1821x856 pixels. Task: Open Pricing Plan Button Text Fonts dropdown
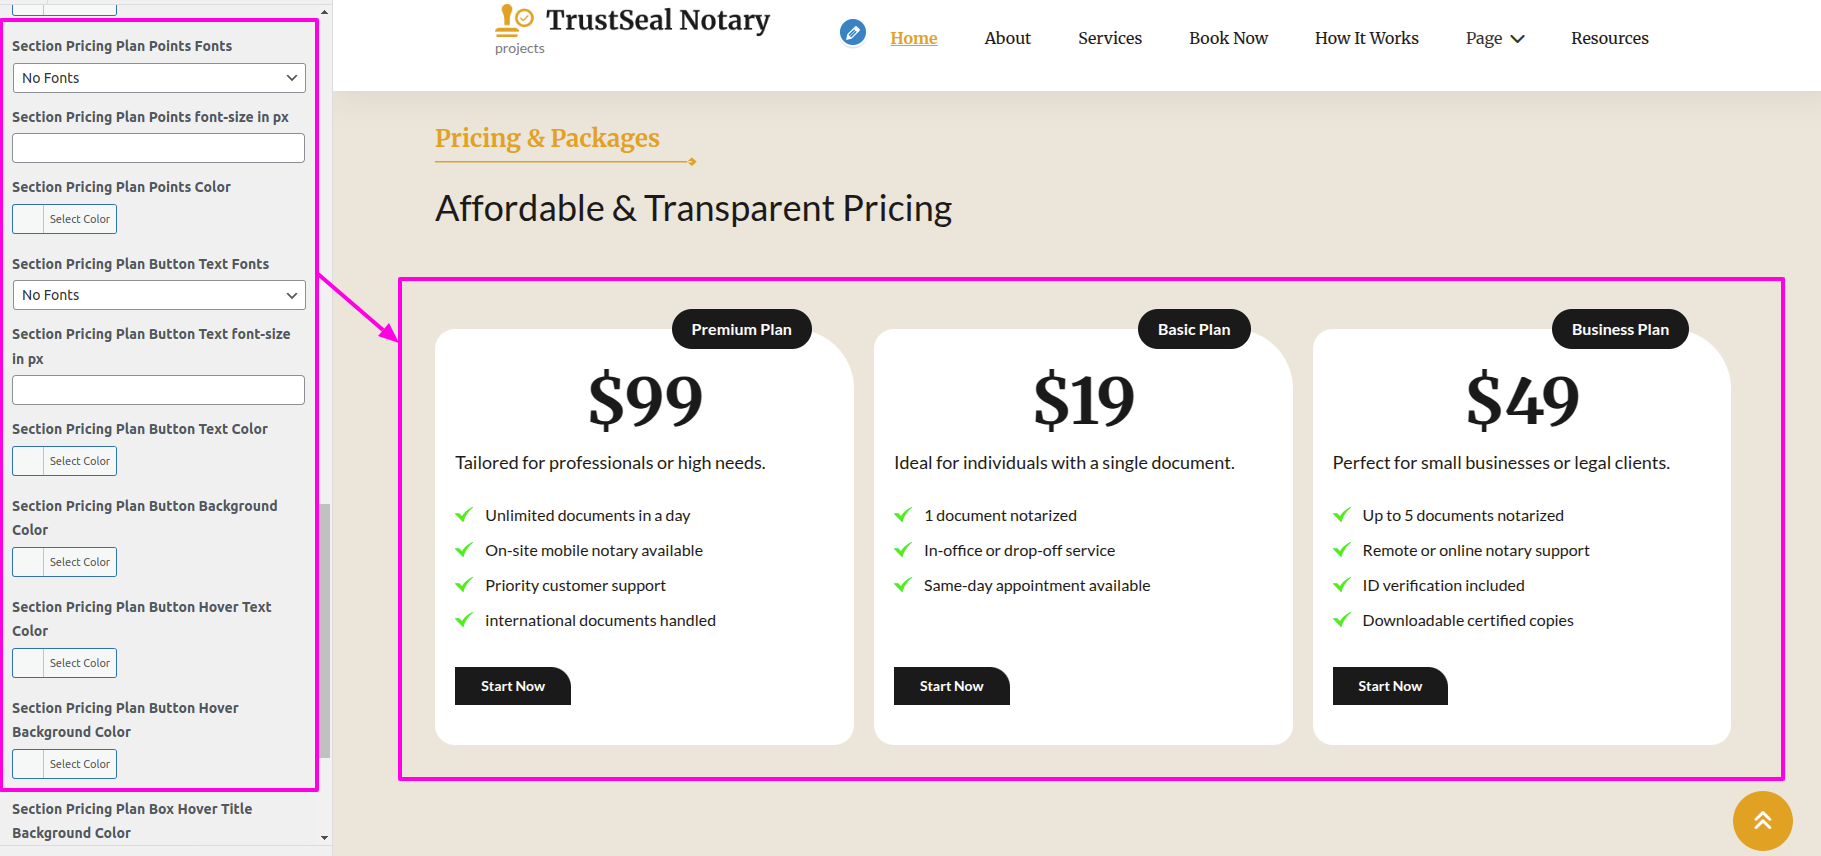coord(159,295)
